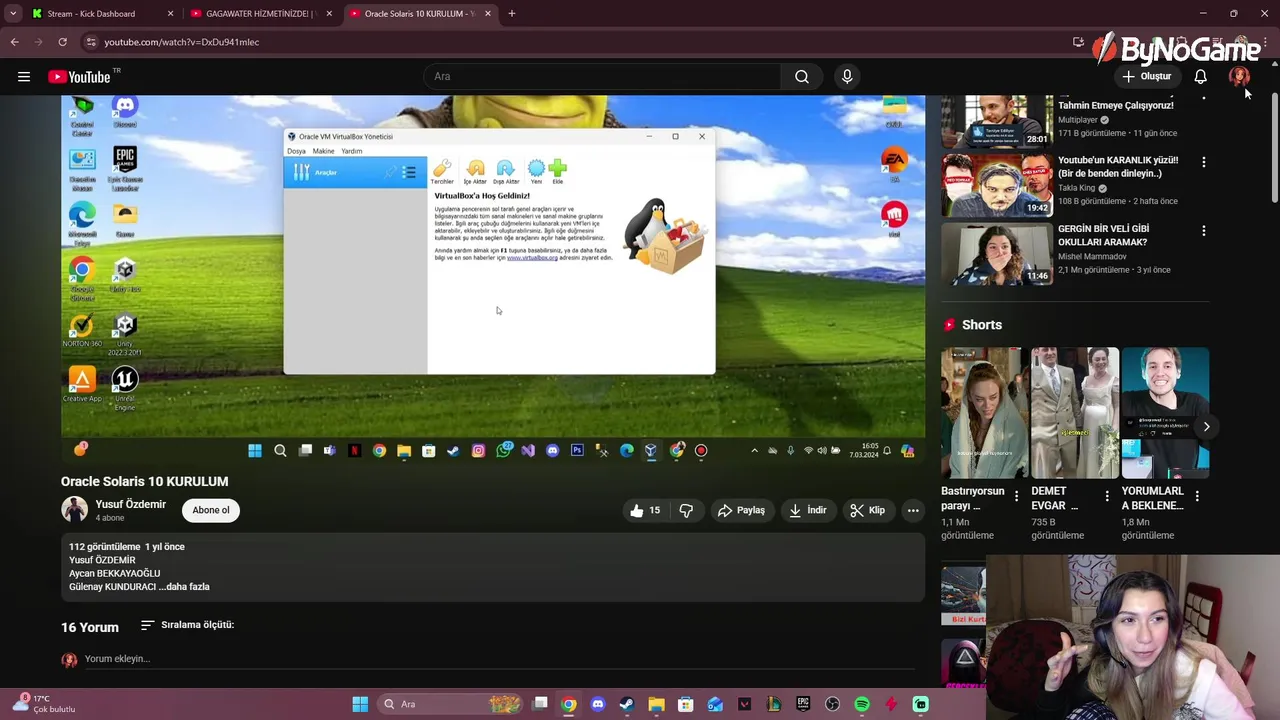Open the 'Bastırıyorsun parayı' Shorts thumbnail
Screen dimensions: 1280x720
(984, 413)
